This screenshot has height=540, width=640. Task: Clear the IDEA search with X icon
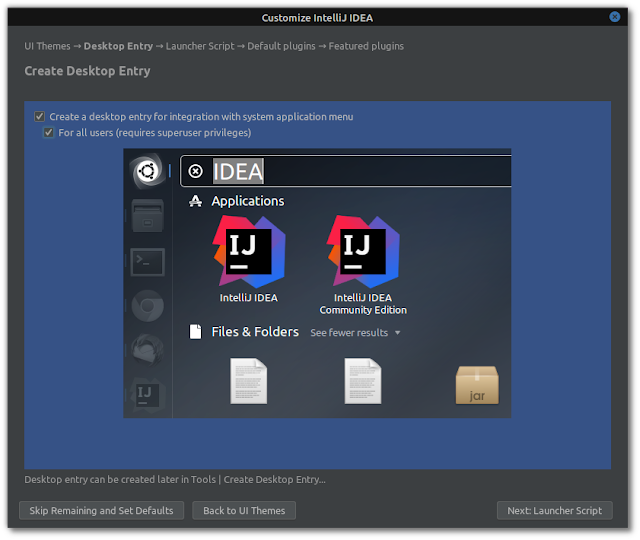[x=196, y=171]
